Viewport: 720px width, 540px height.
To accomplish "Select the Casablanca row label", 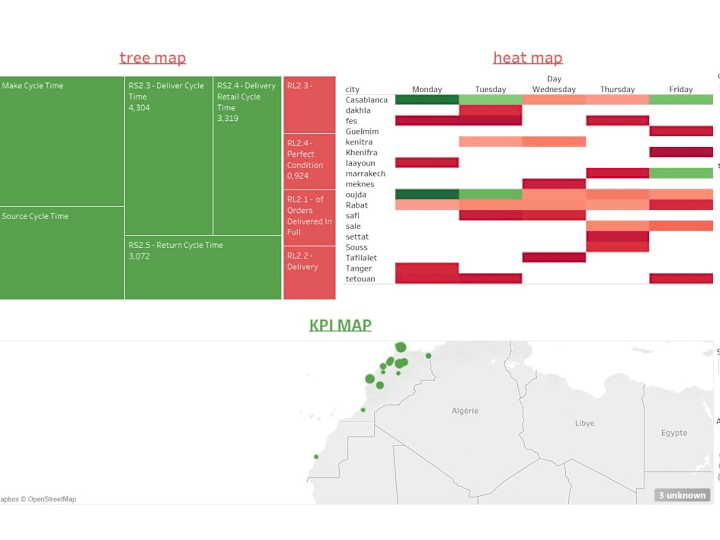I will tap(366, 100).
